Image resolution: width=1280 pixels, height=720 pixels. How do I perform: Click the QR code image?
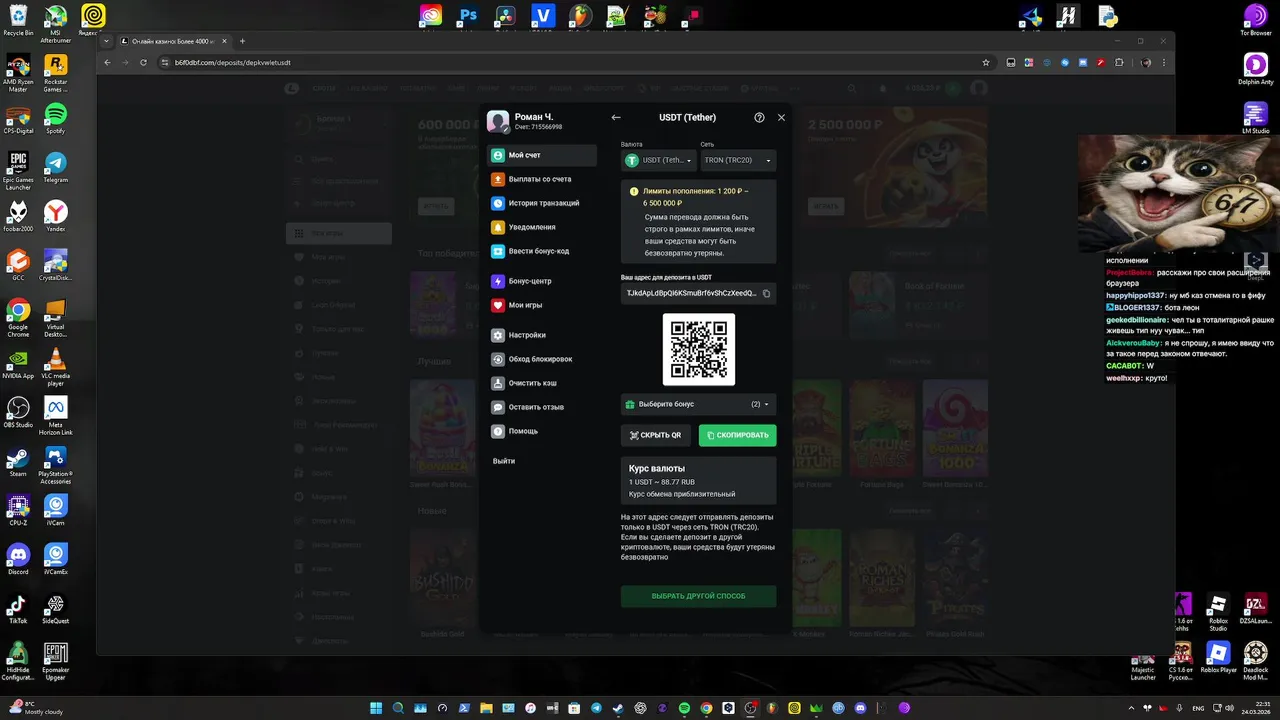point(698,349)
